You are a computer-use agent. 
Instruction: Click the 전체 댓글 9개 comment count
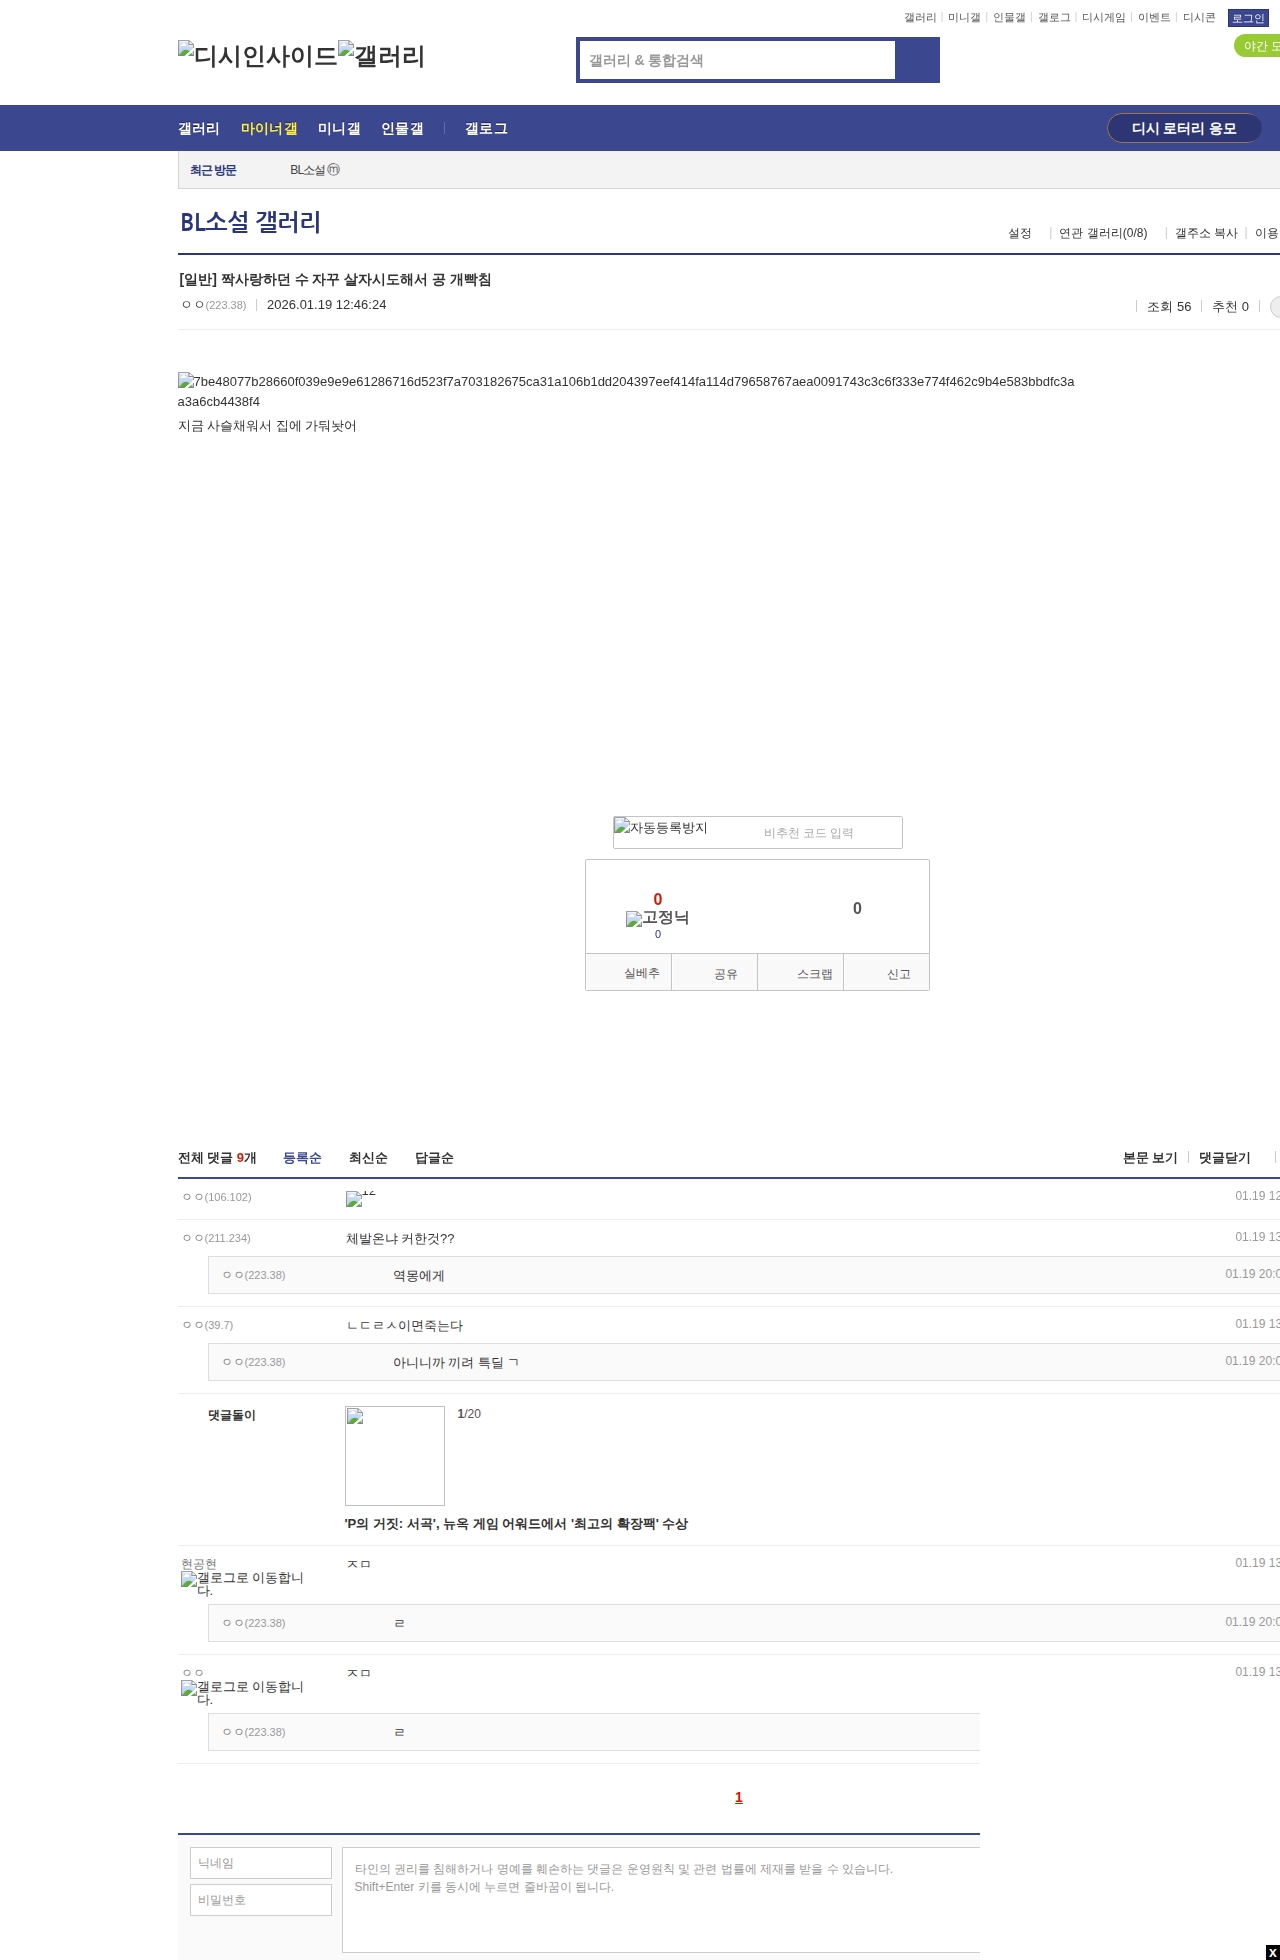(x=217, y=1158)
